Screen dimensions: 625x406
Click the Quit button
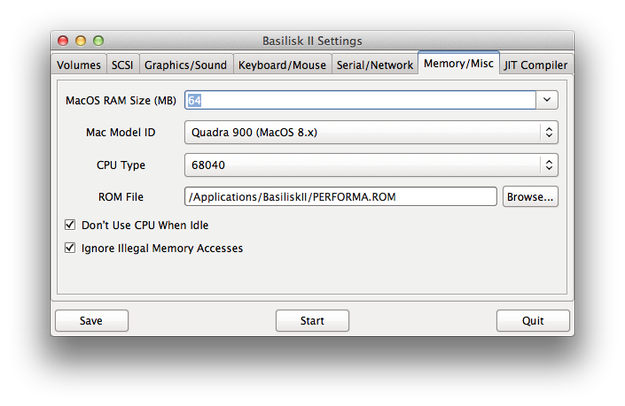533,321
